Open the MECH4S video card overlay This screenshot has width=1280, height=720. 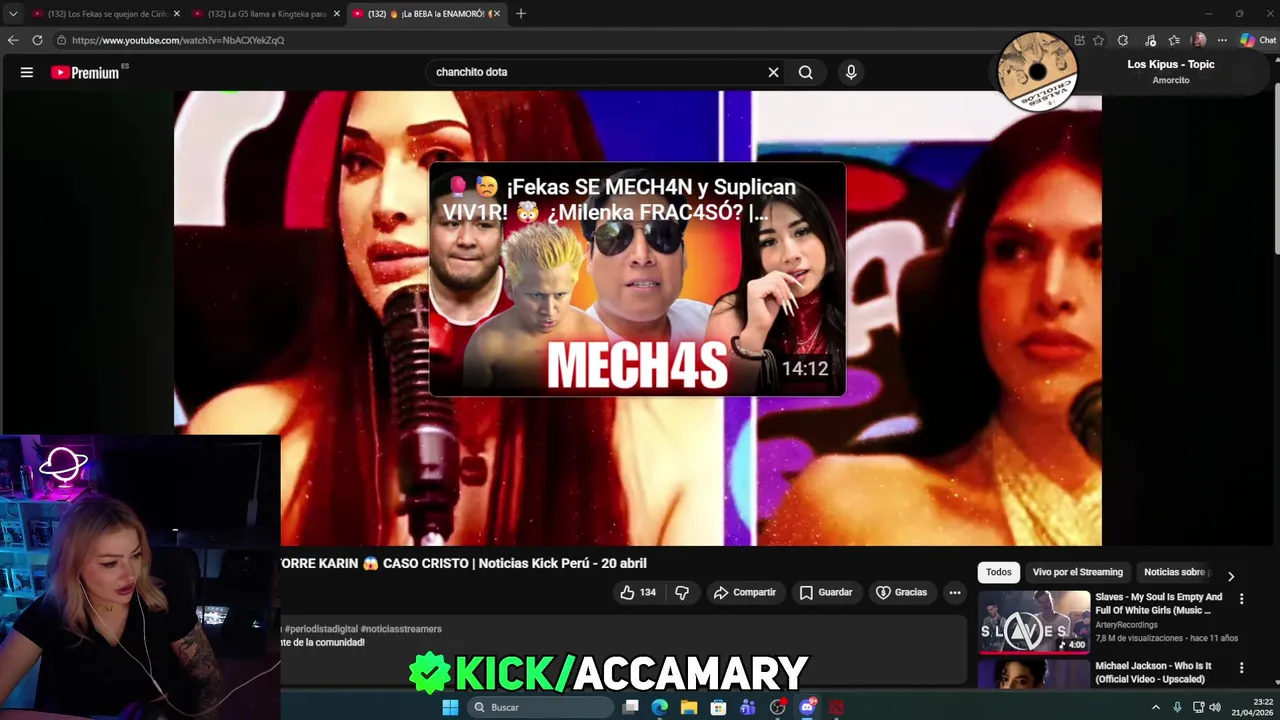[637, 280]
